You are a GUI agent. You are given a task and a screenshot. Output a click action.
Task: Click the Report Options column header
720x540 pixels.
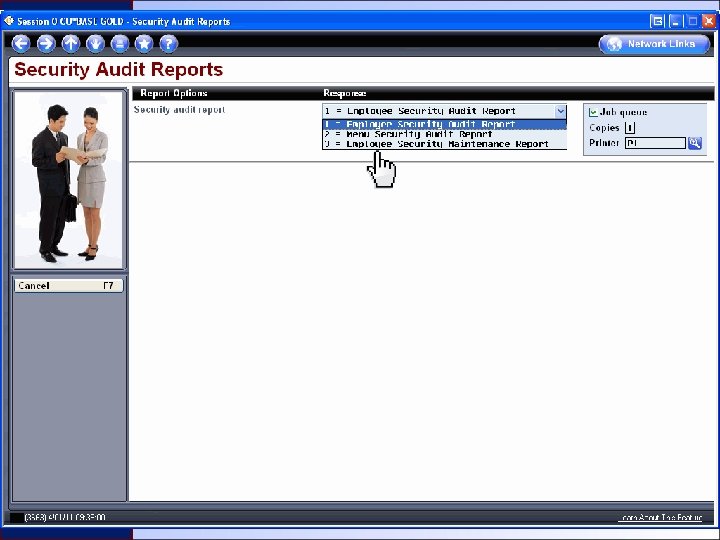point(174,93)
